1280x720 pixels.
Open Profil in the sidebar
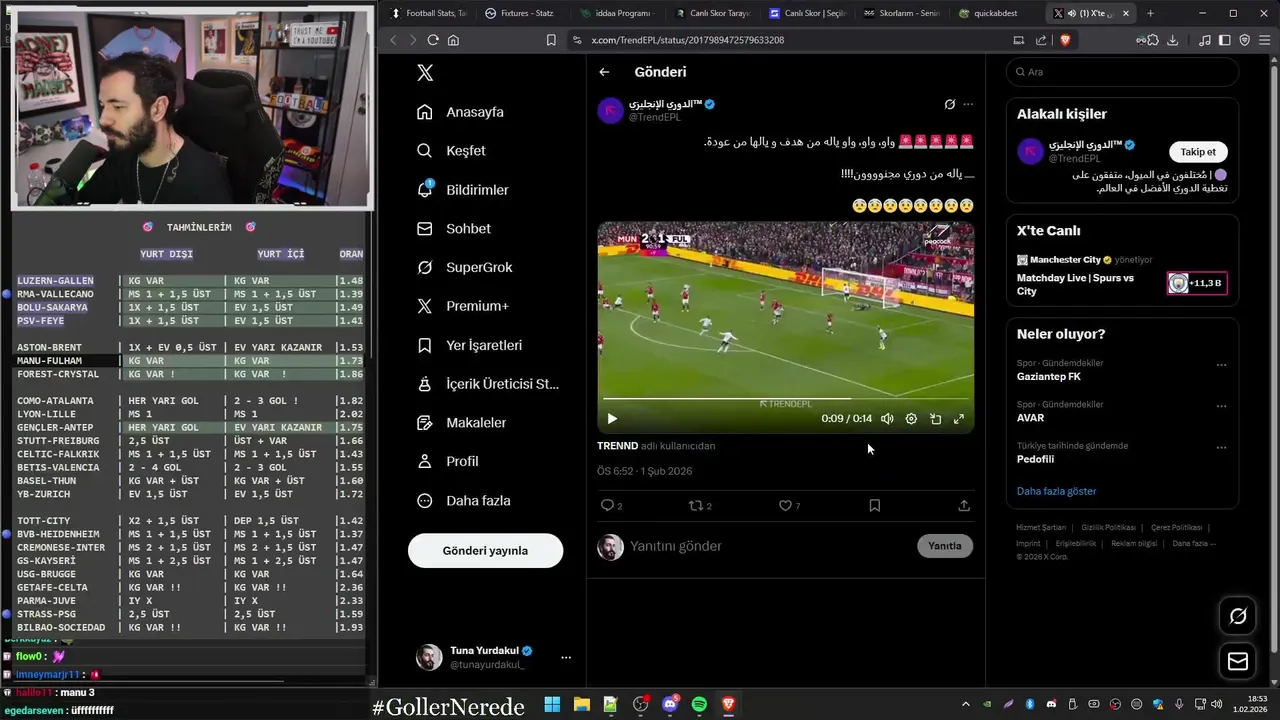click(x=448, y=462)
